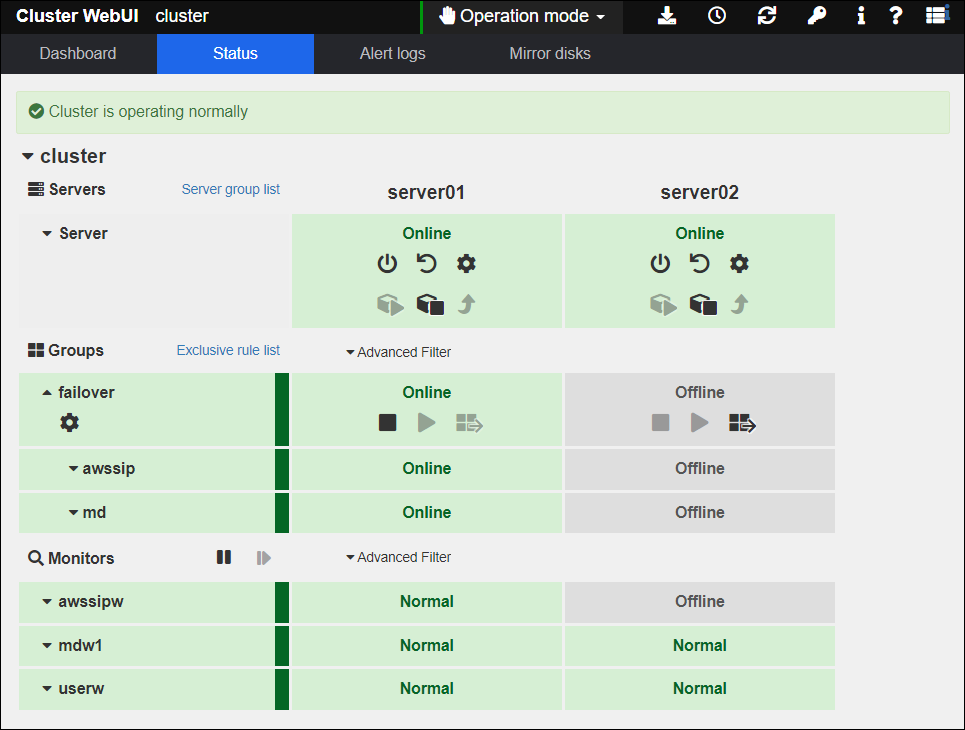
Task: Resume all monitors icon
Action: tap(263, 558)
